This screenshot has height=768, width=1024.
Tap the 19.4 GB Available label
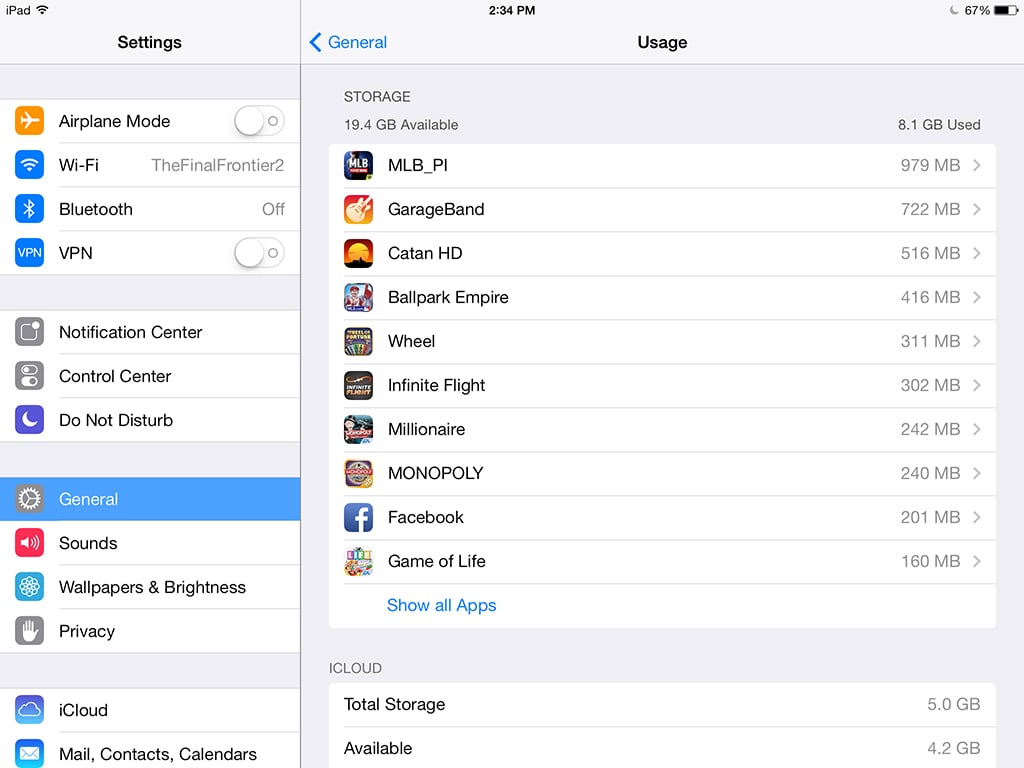[x=401, y=125]
